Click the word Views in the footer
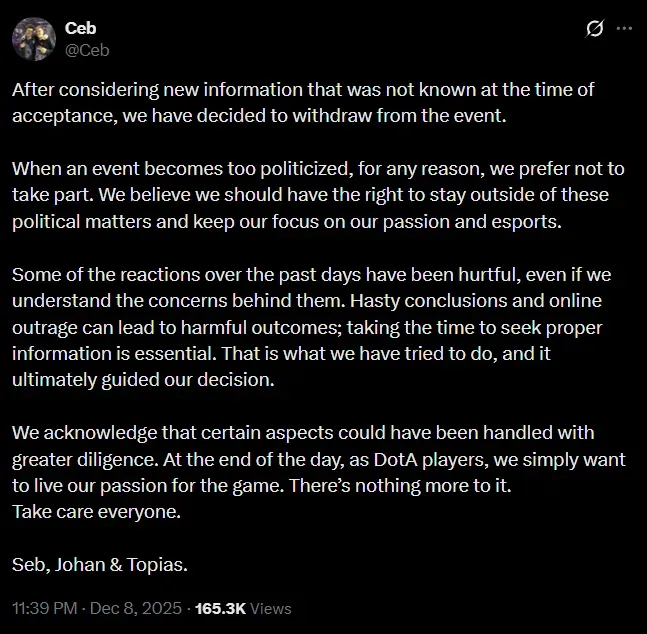Image resolution: width=647 pixels, height=634 pixels. point(273,608)
